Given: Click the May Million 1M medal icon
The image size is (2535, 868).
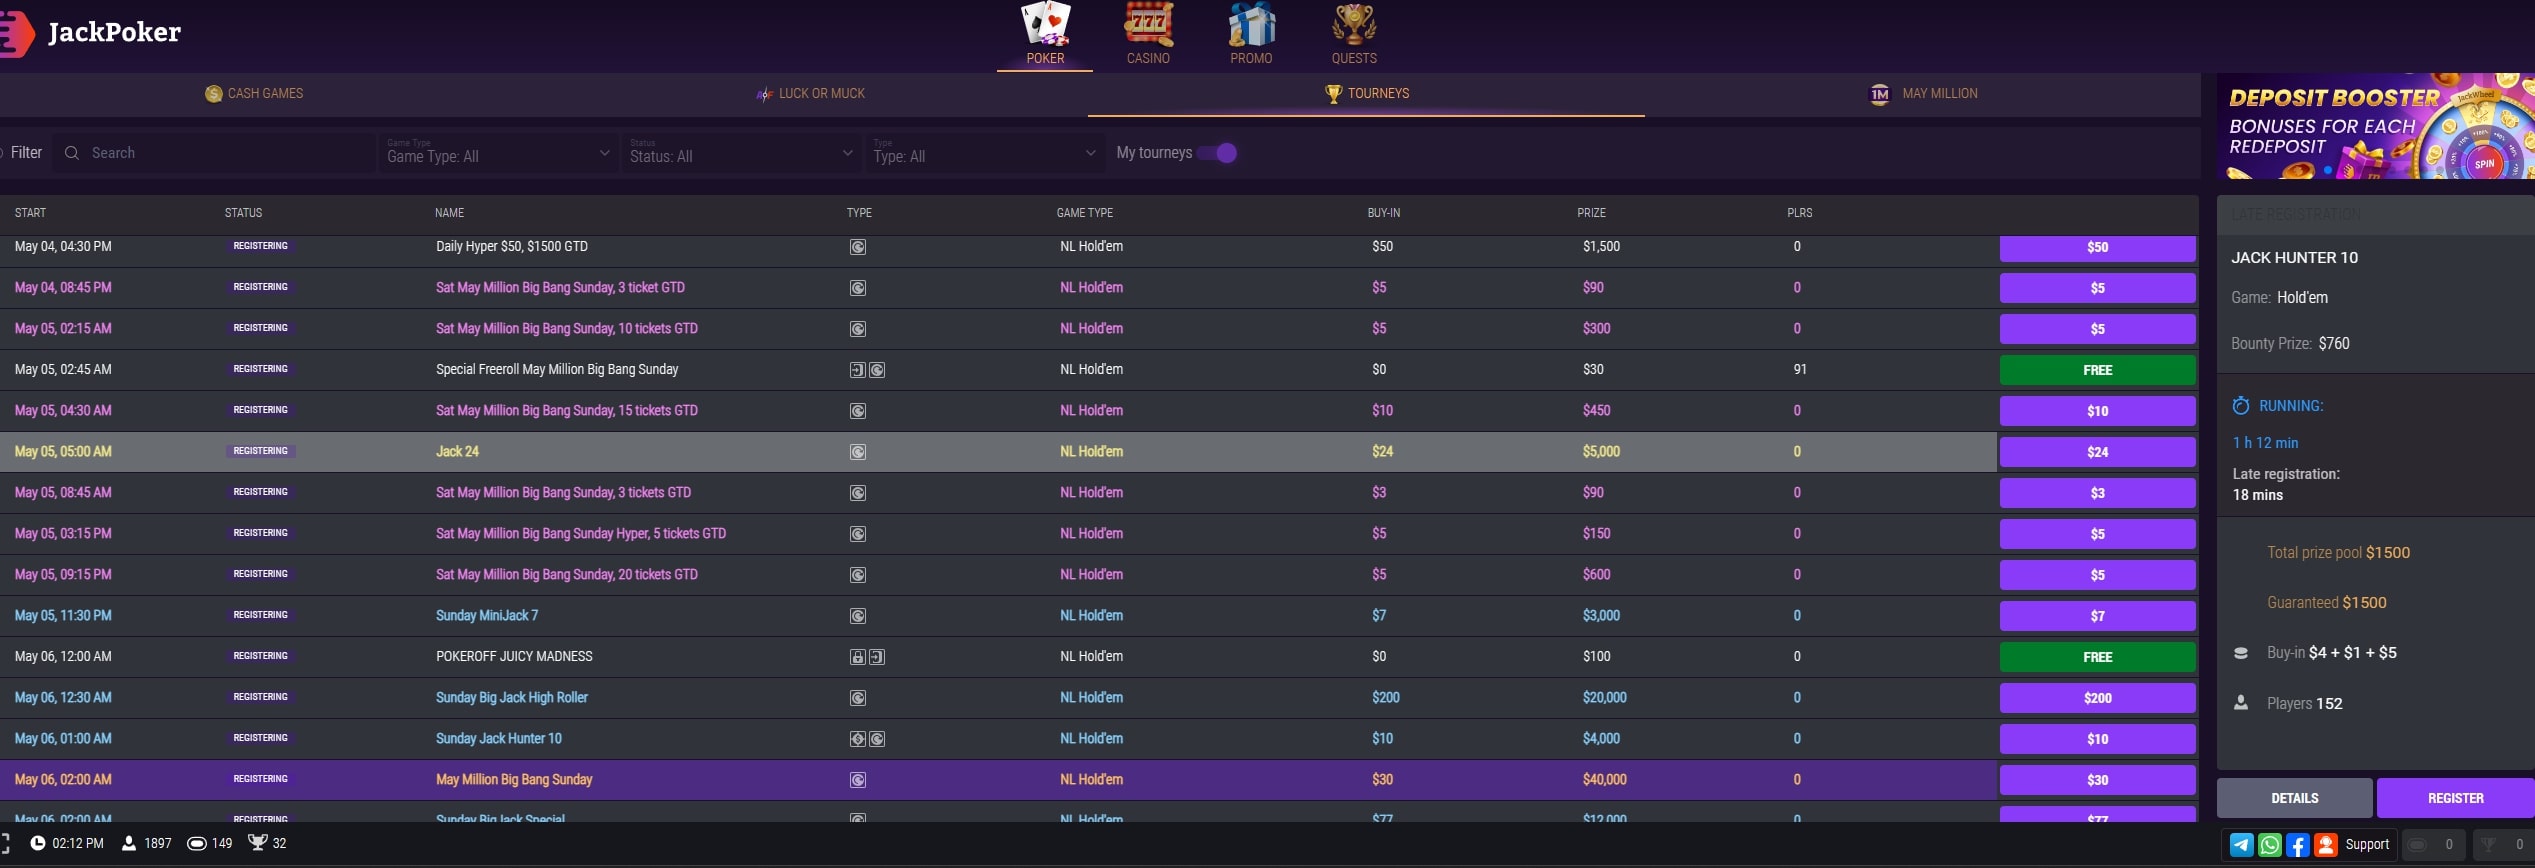Looking at the screenshot, I should tap(1880, 93).
